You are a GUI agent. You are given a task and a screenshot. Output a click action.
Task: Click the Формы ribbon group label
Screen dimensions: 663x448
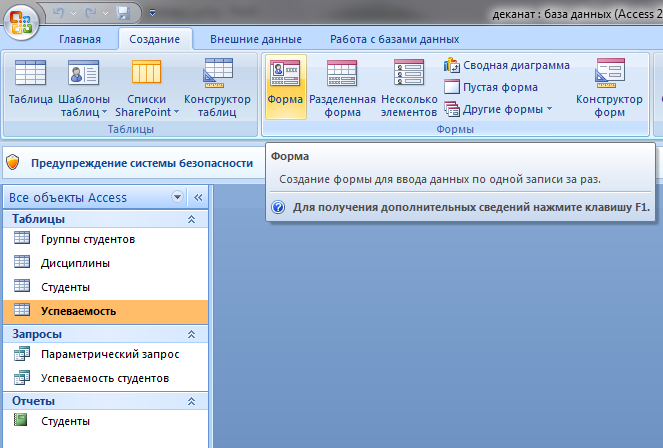455,129
